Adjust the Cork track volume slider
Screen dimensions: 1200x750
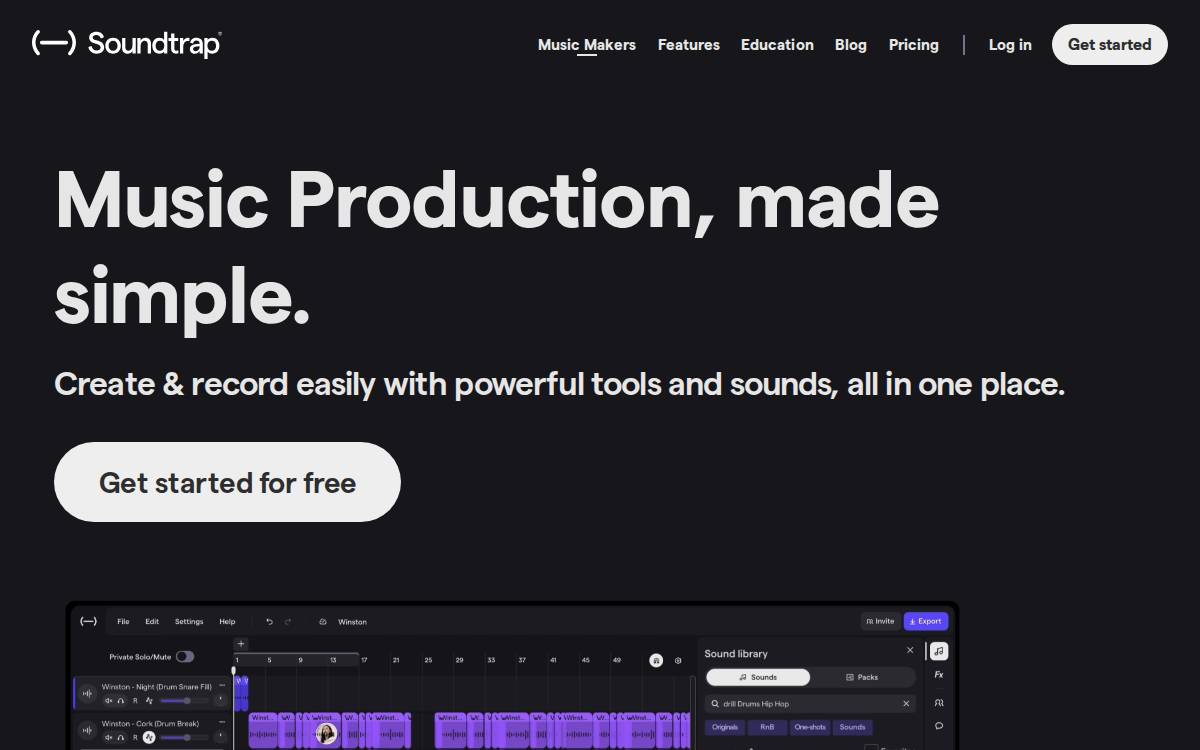coord(184,737)
